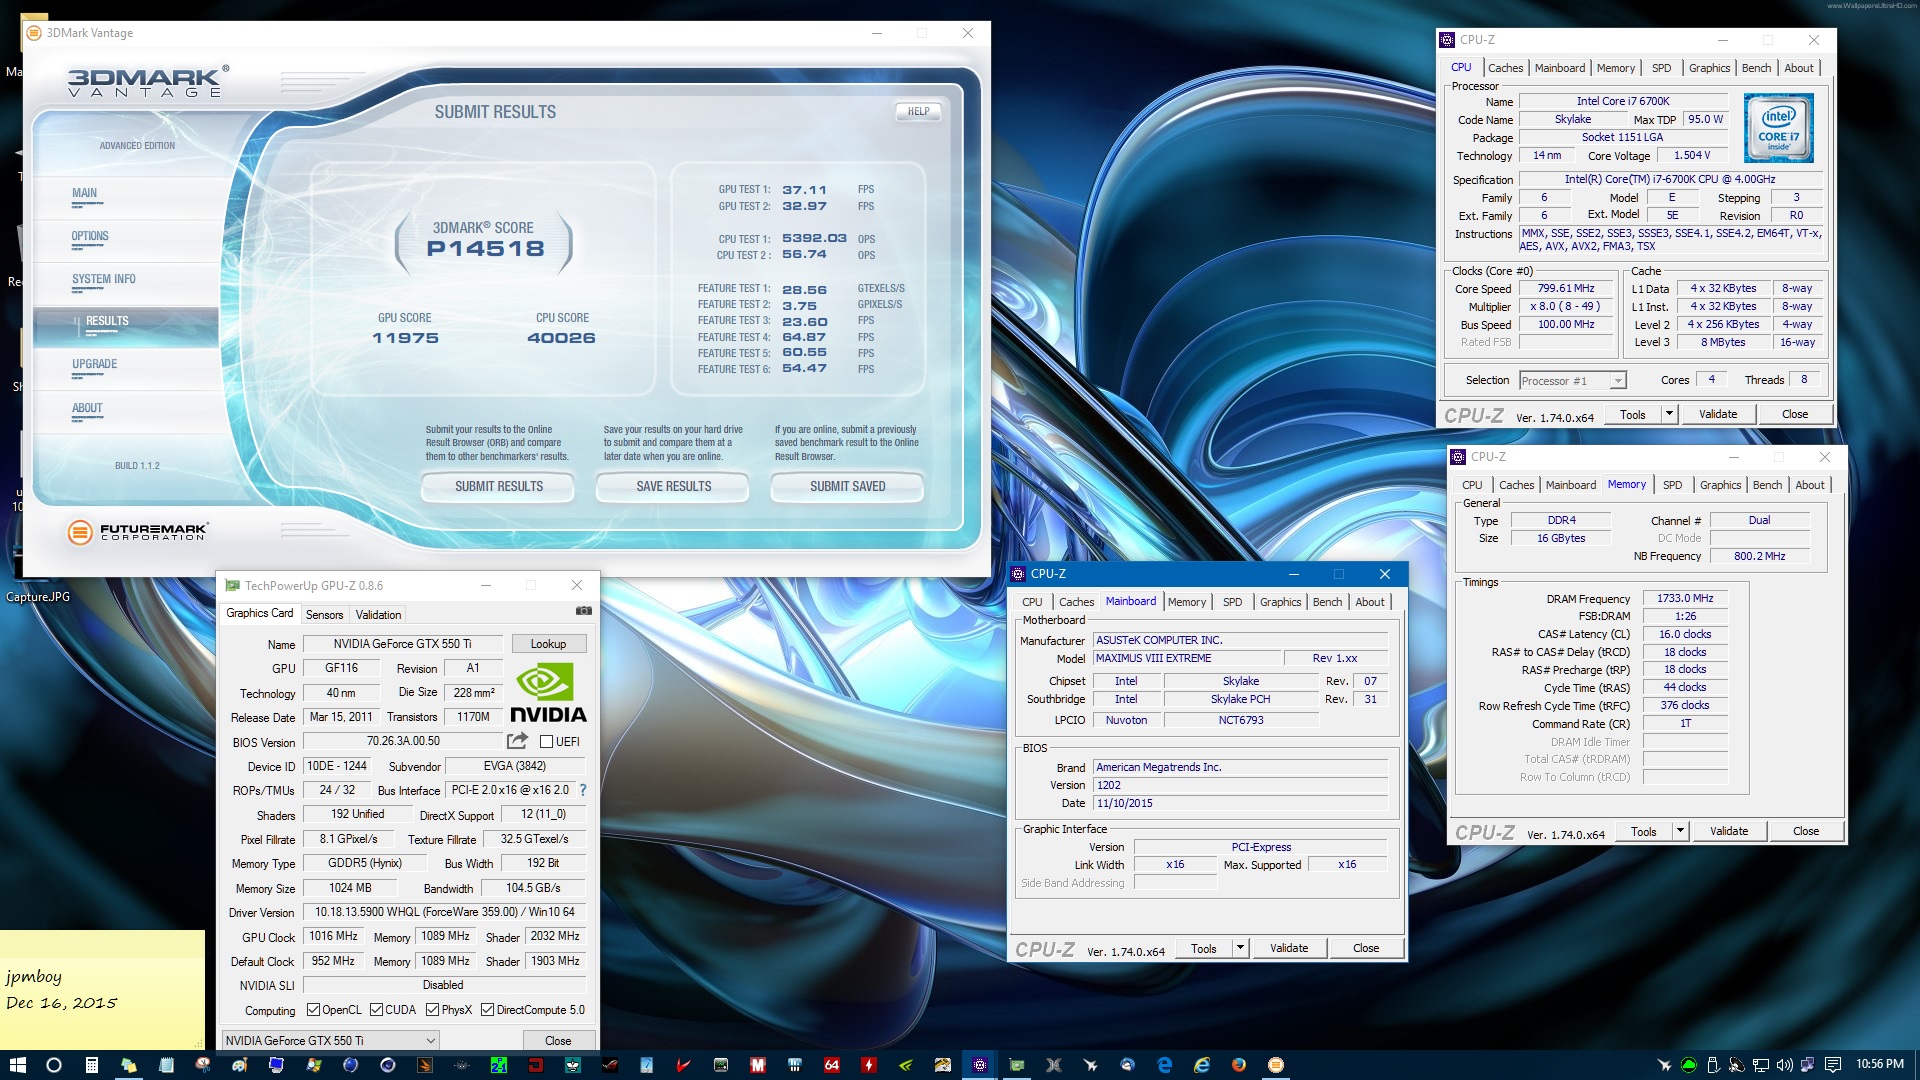This screenshot has height=1080, width=1920.
Task: Click the Futuremark Corporation logo
Action: click(x=138, y=532)
